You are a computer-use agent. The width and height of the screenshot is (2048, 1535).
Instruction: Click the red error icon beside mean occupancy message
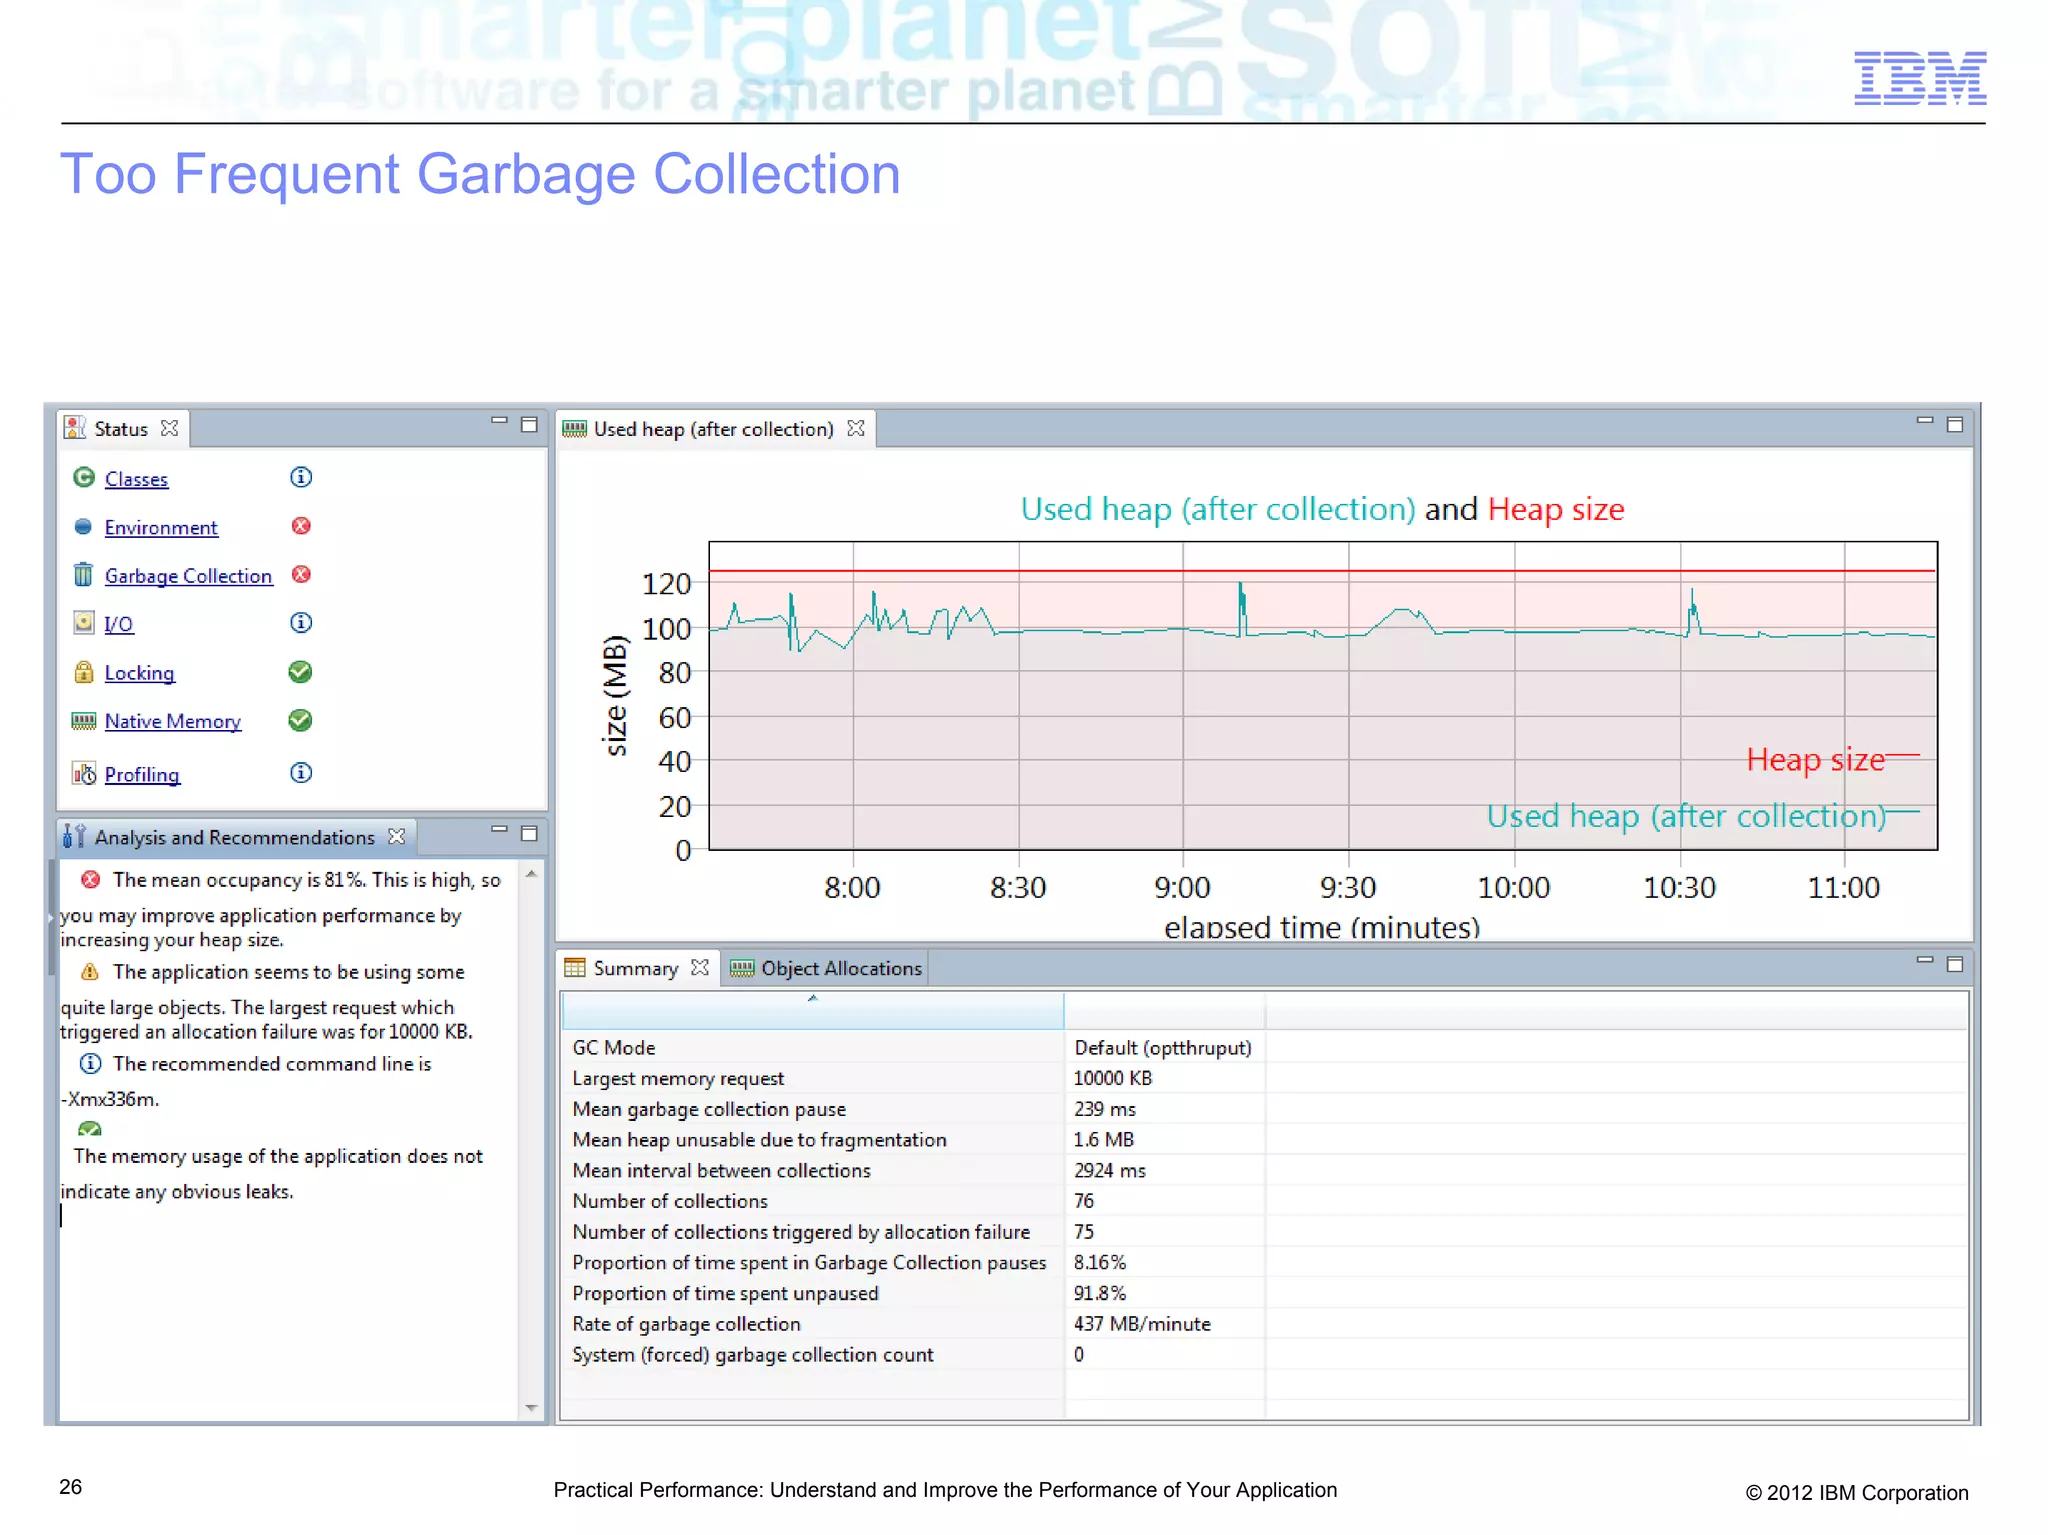(x=91, y=879)
